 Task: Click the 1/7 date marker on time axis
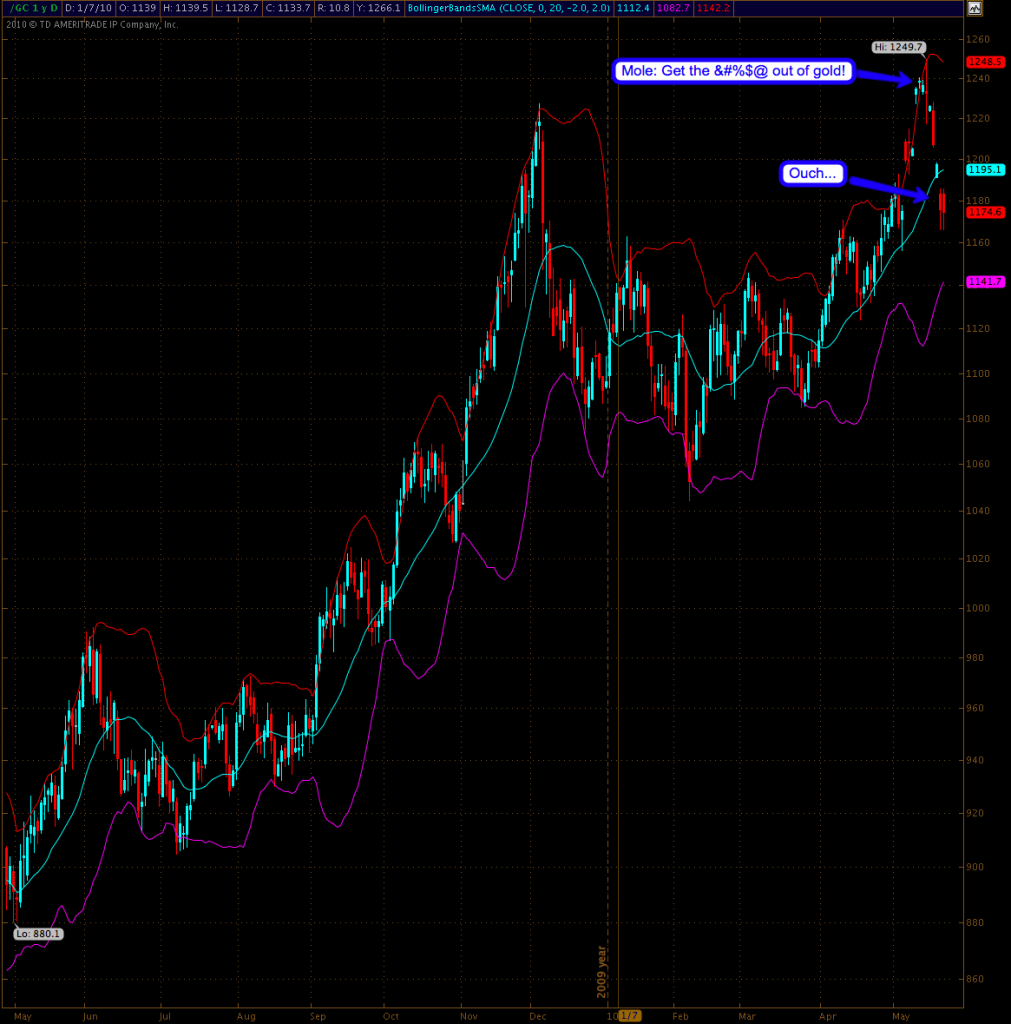click(x=629, y=1014)
